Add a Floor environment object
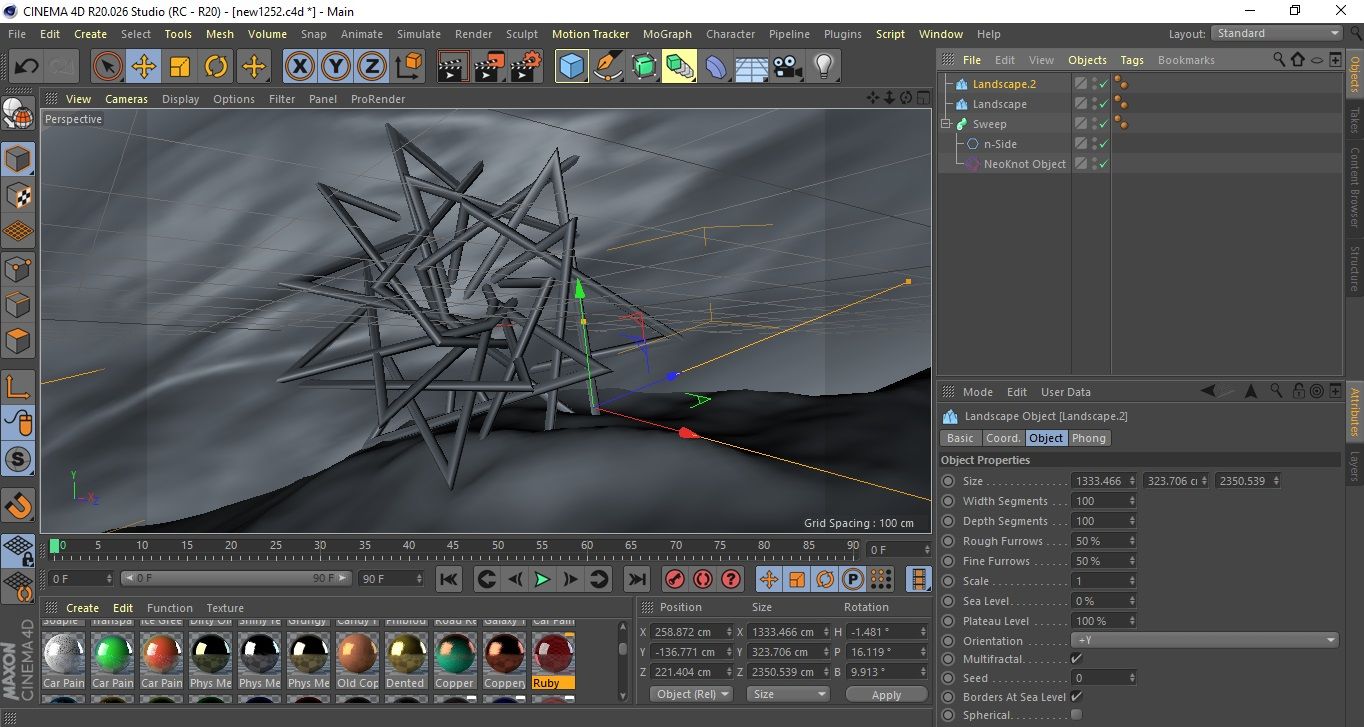Viewport: 1364px width, 727px height. coord(751,67)
